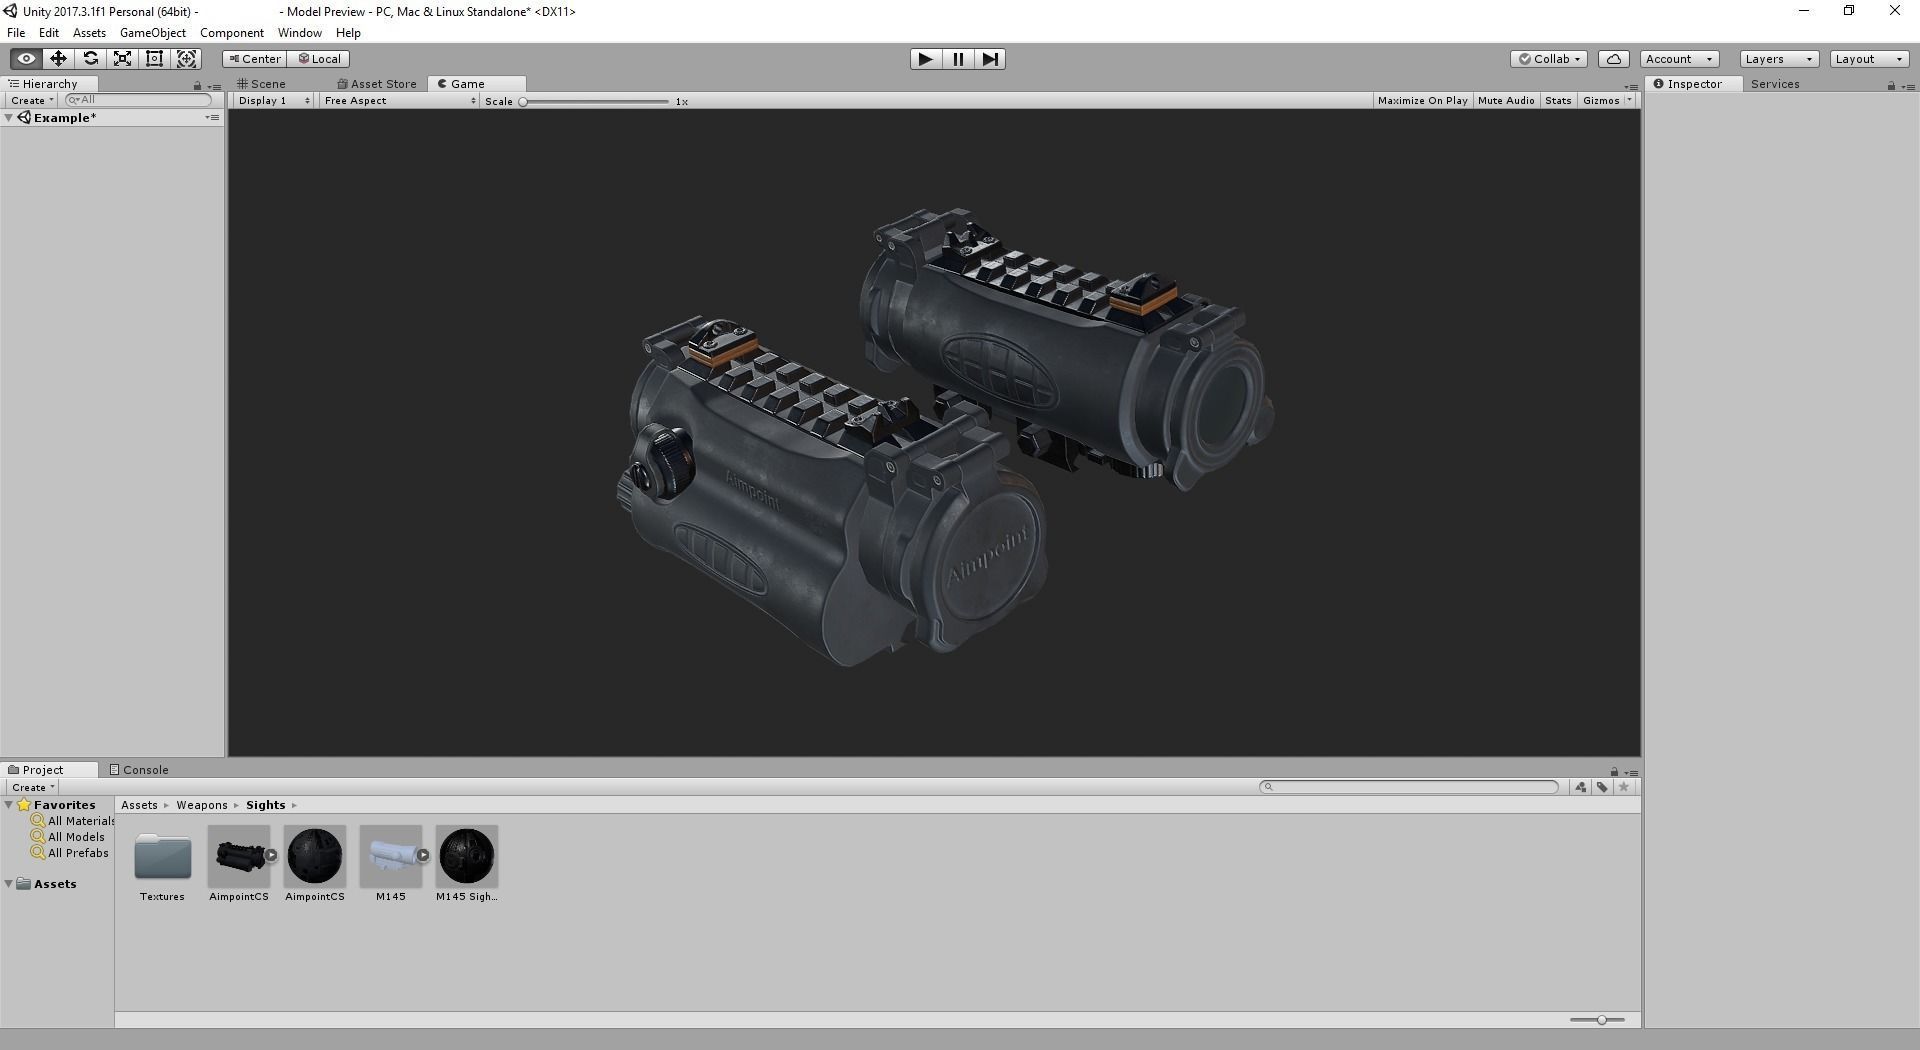Viewport: 1920px width, 1050px height.
Task: Toggle pivot mode Center button
Action: [255, 59]
